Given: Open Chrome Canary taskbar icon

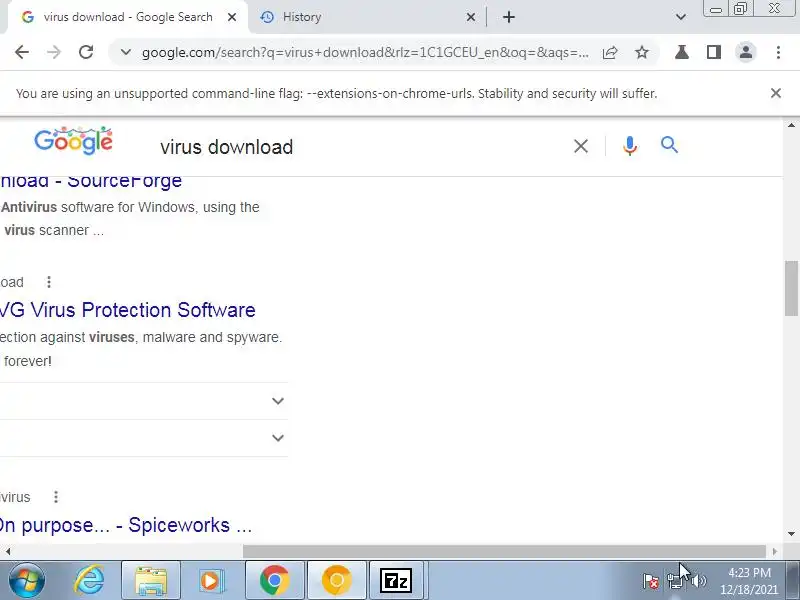Looking at the screenshot, I should (x=336, y=581).
